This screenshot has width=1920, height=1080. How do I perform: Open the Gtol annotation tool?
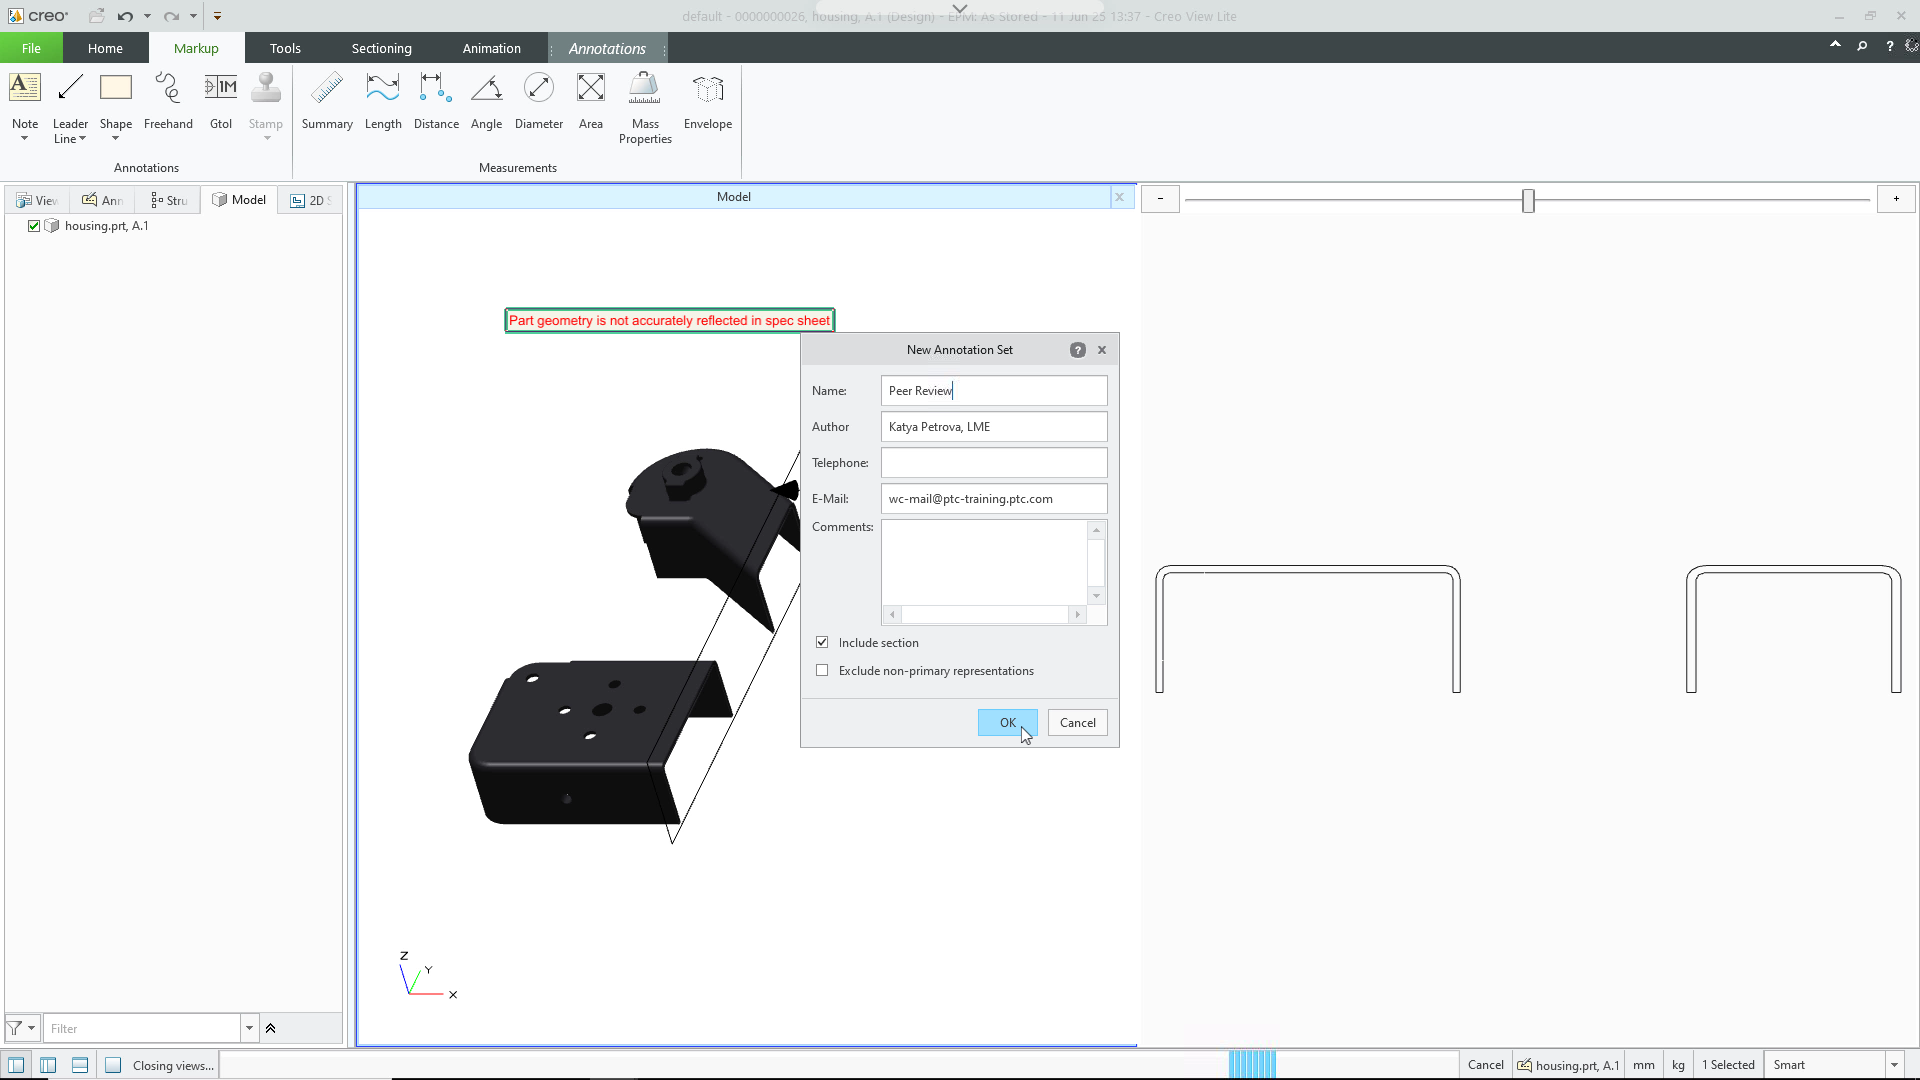(221, 100)
